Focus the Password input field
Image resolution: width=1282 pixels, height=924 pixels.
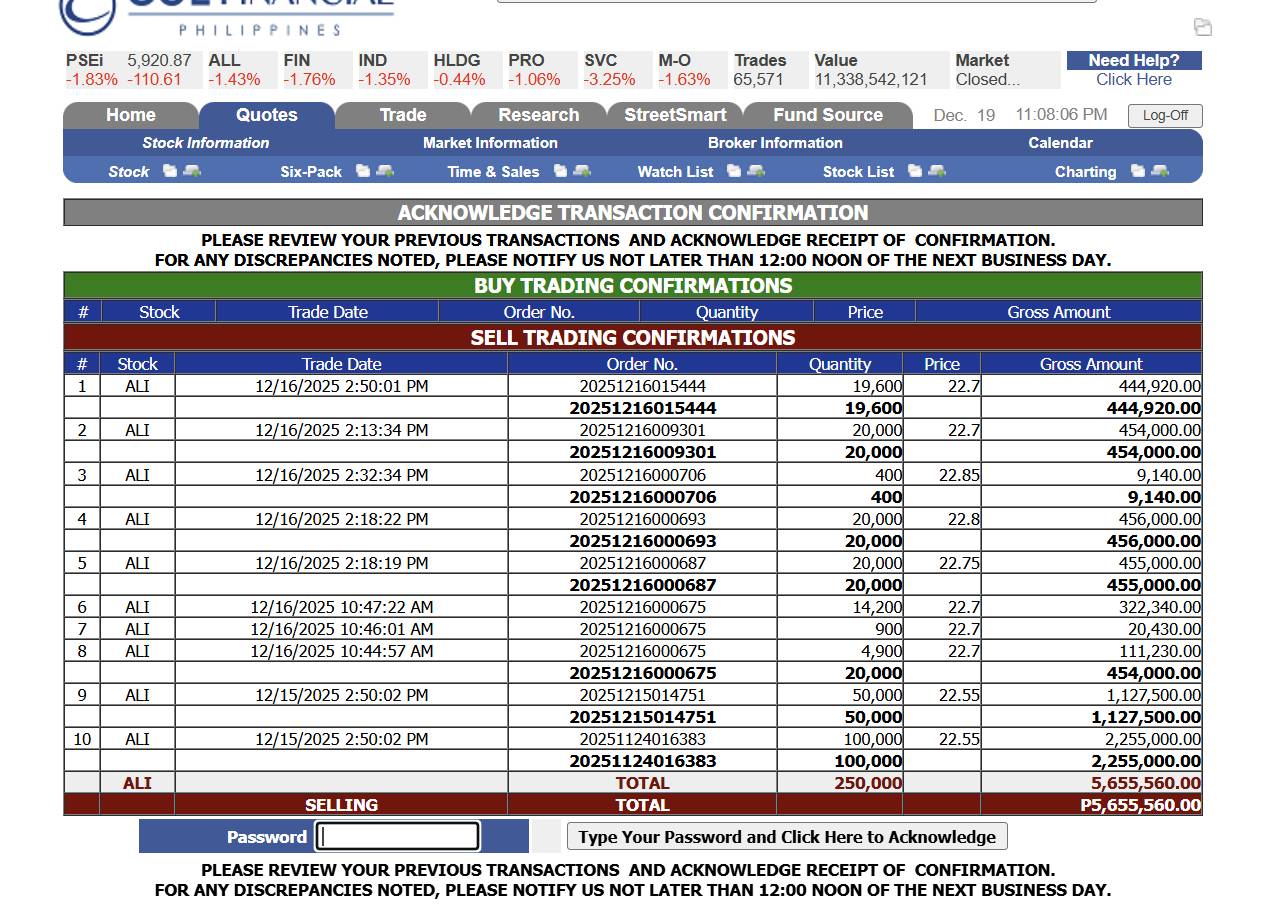tap(398, 837)
